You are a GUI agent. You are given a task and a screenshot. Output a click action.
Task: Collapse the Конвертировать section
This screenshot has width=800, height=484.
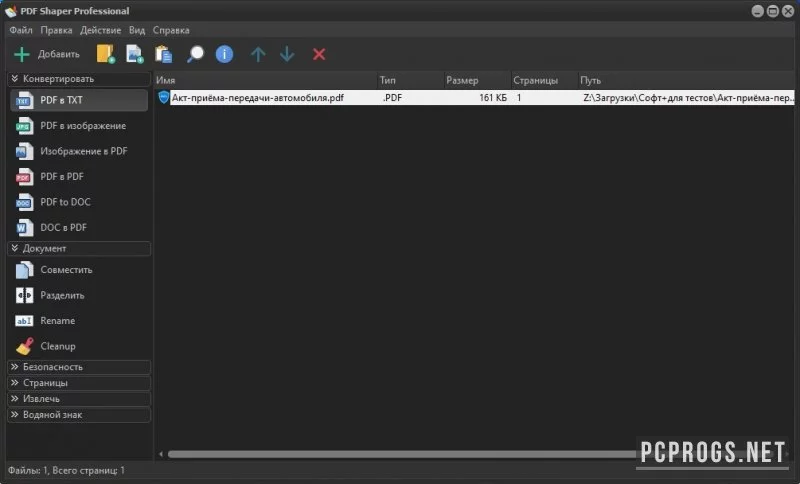(x=79, y=79)
